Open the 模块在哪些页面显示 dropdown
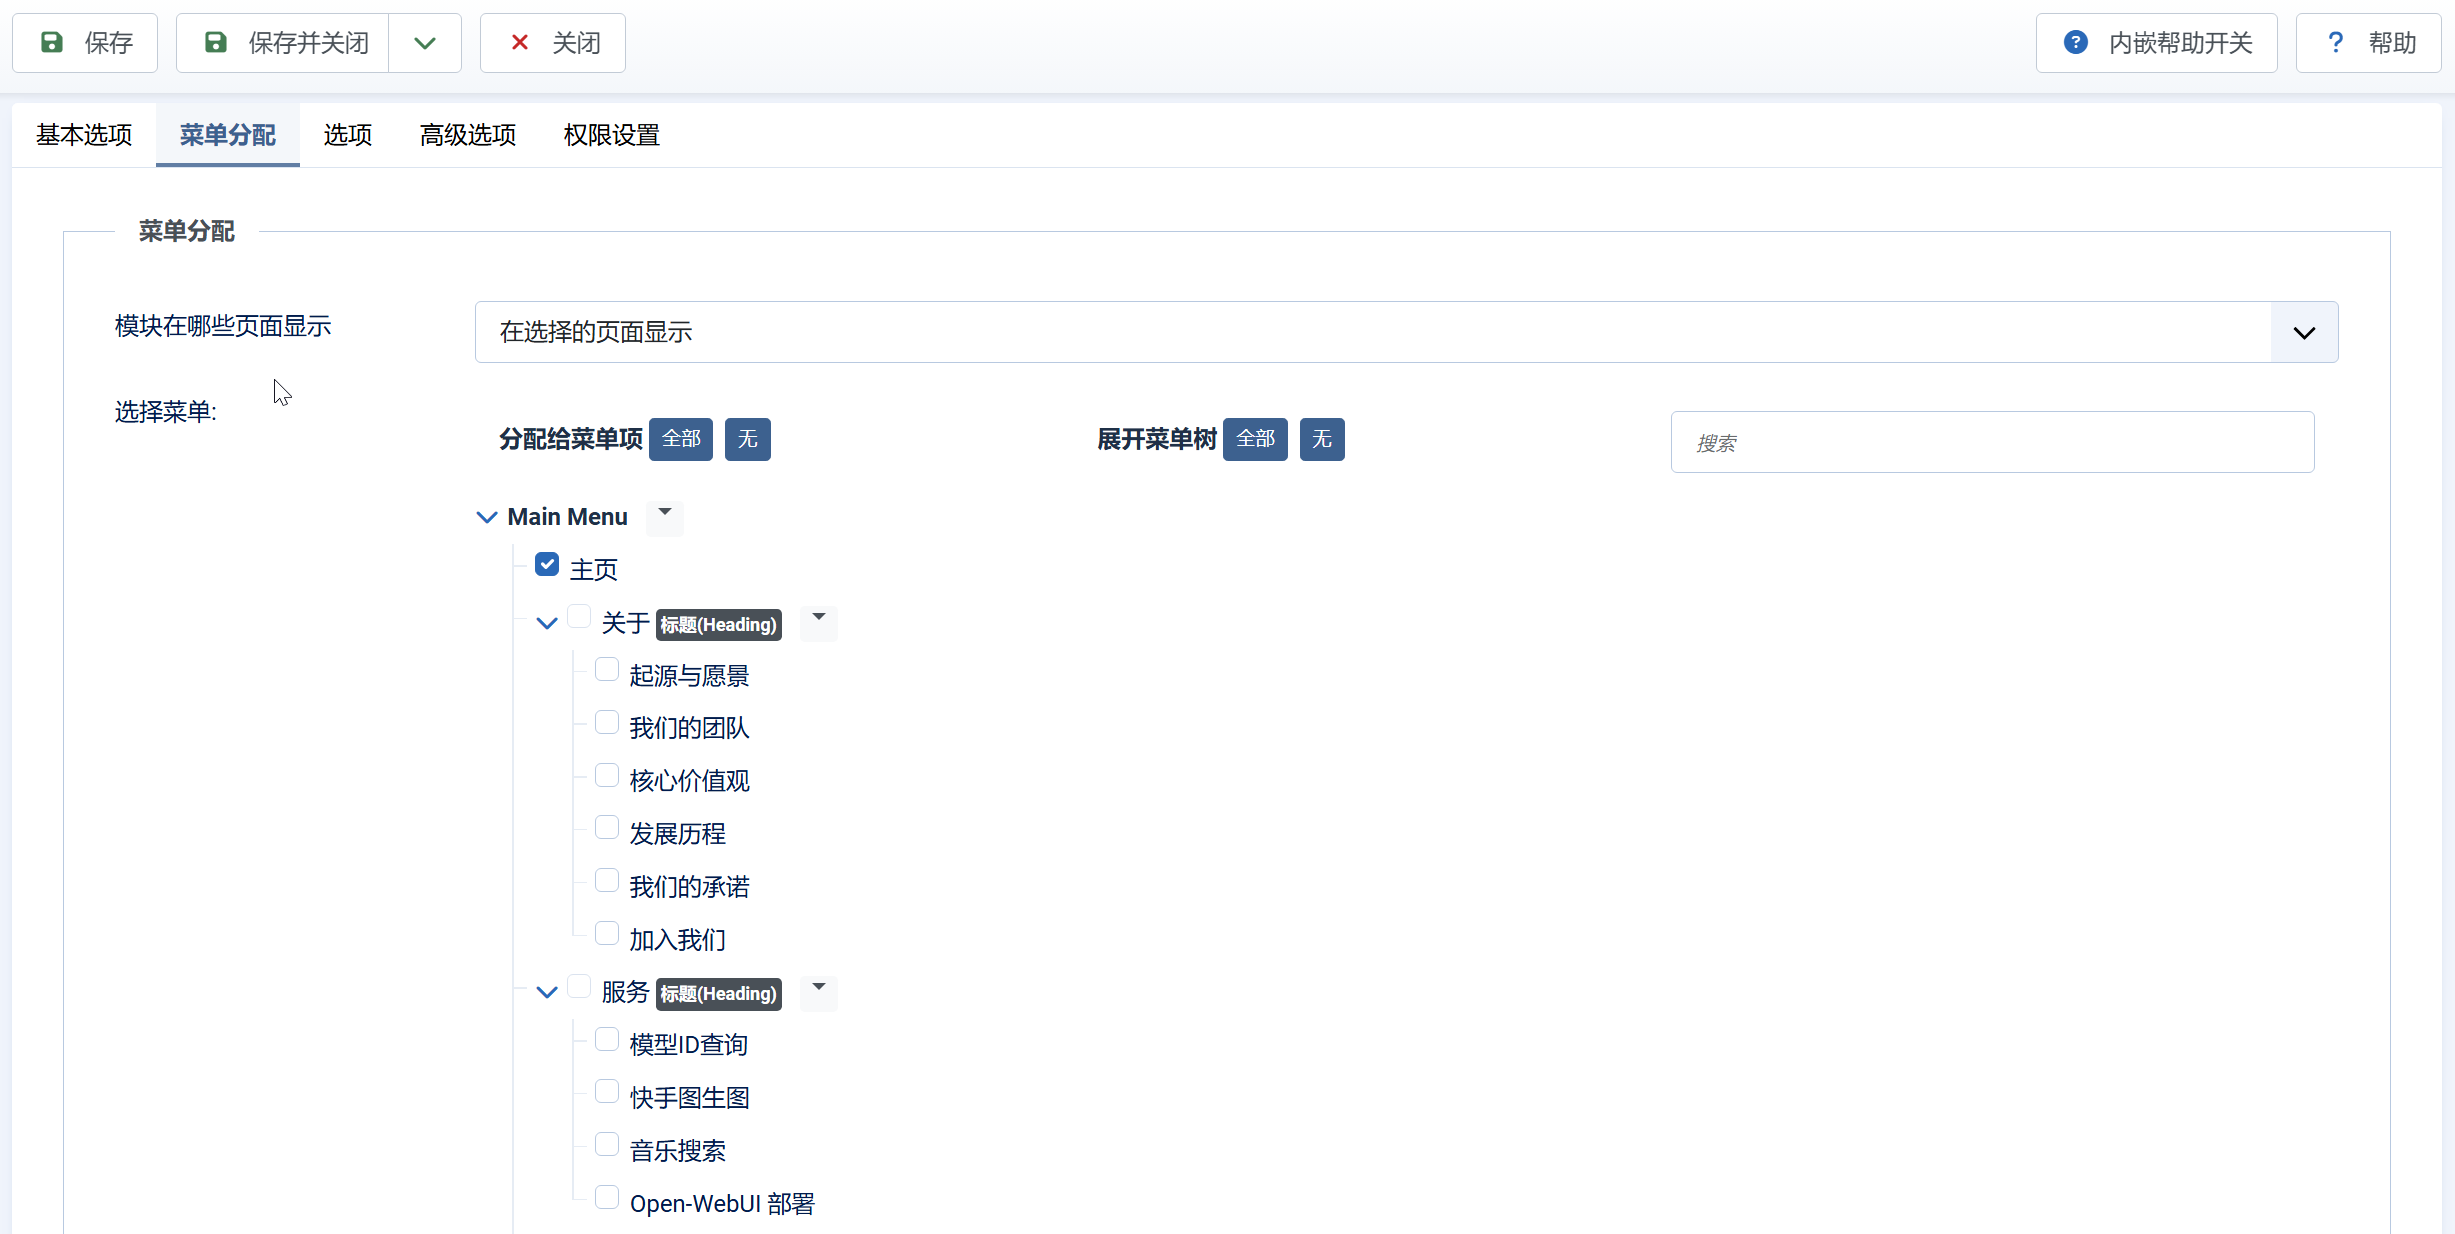 point(2303,332)
